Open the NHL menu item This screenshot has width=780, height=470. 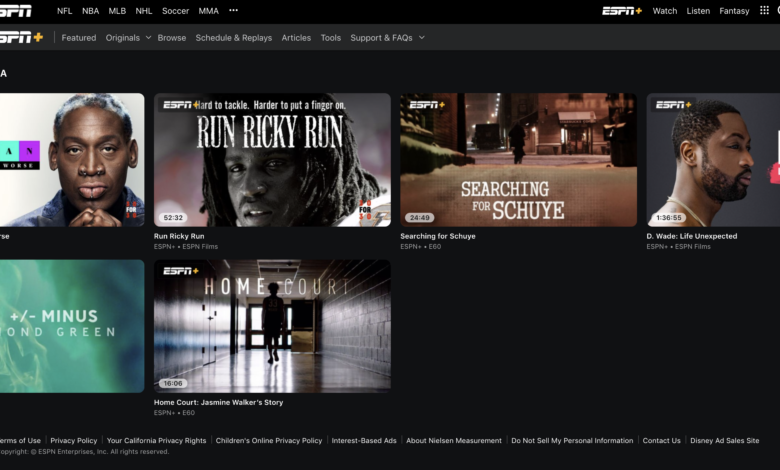[144, 11]
